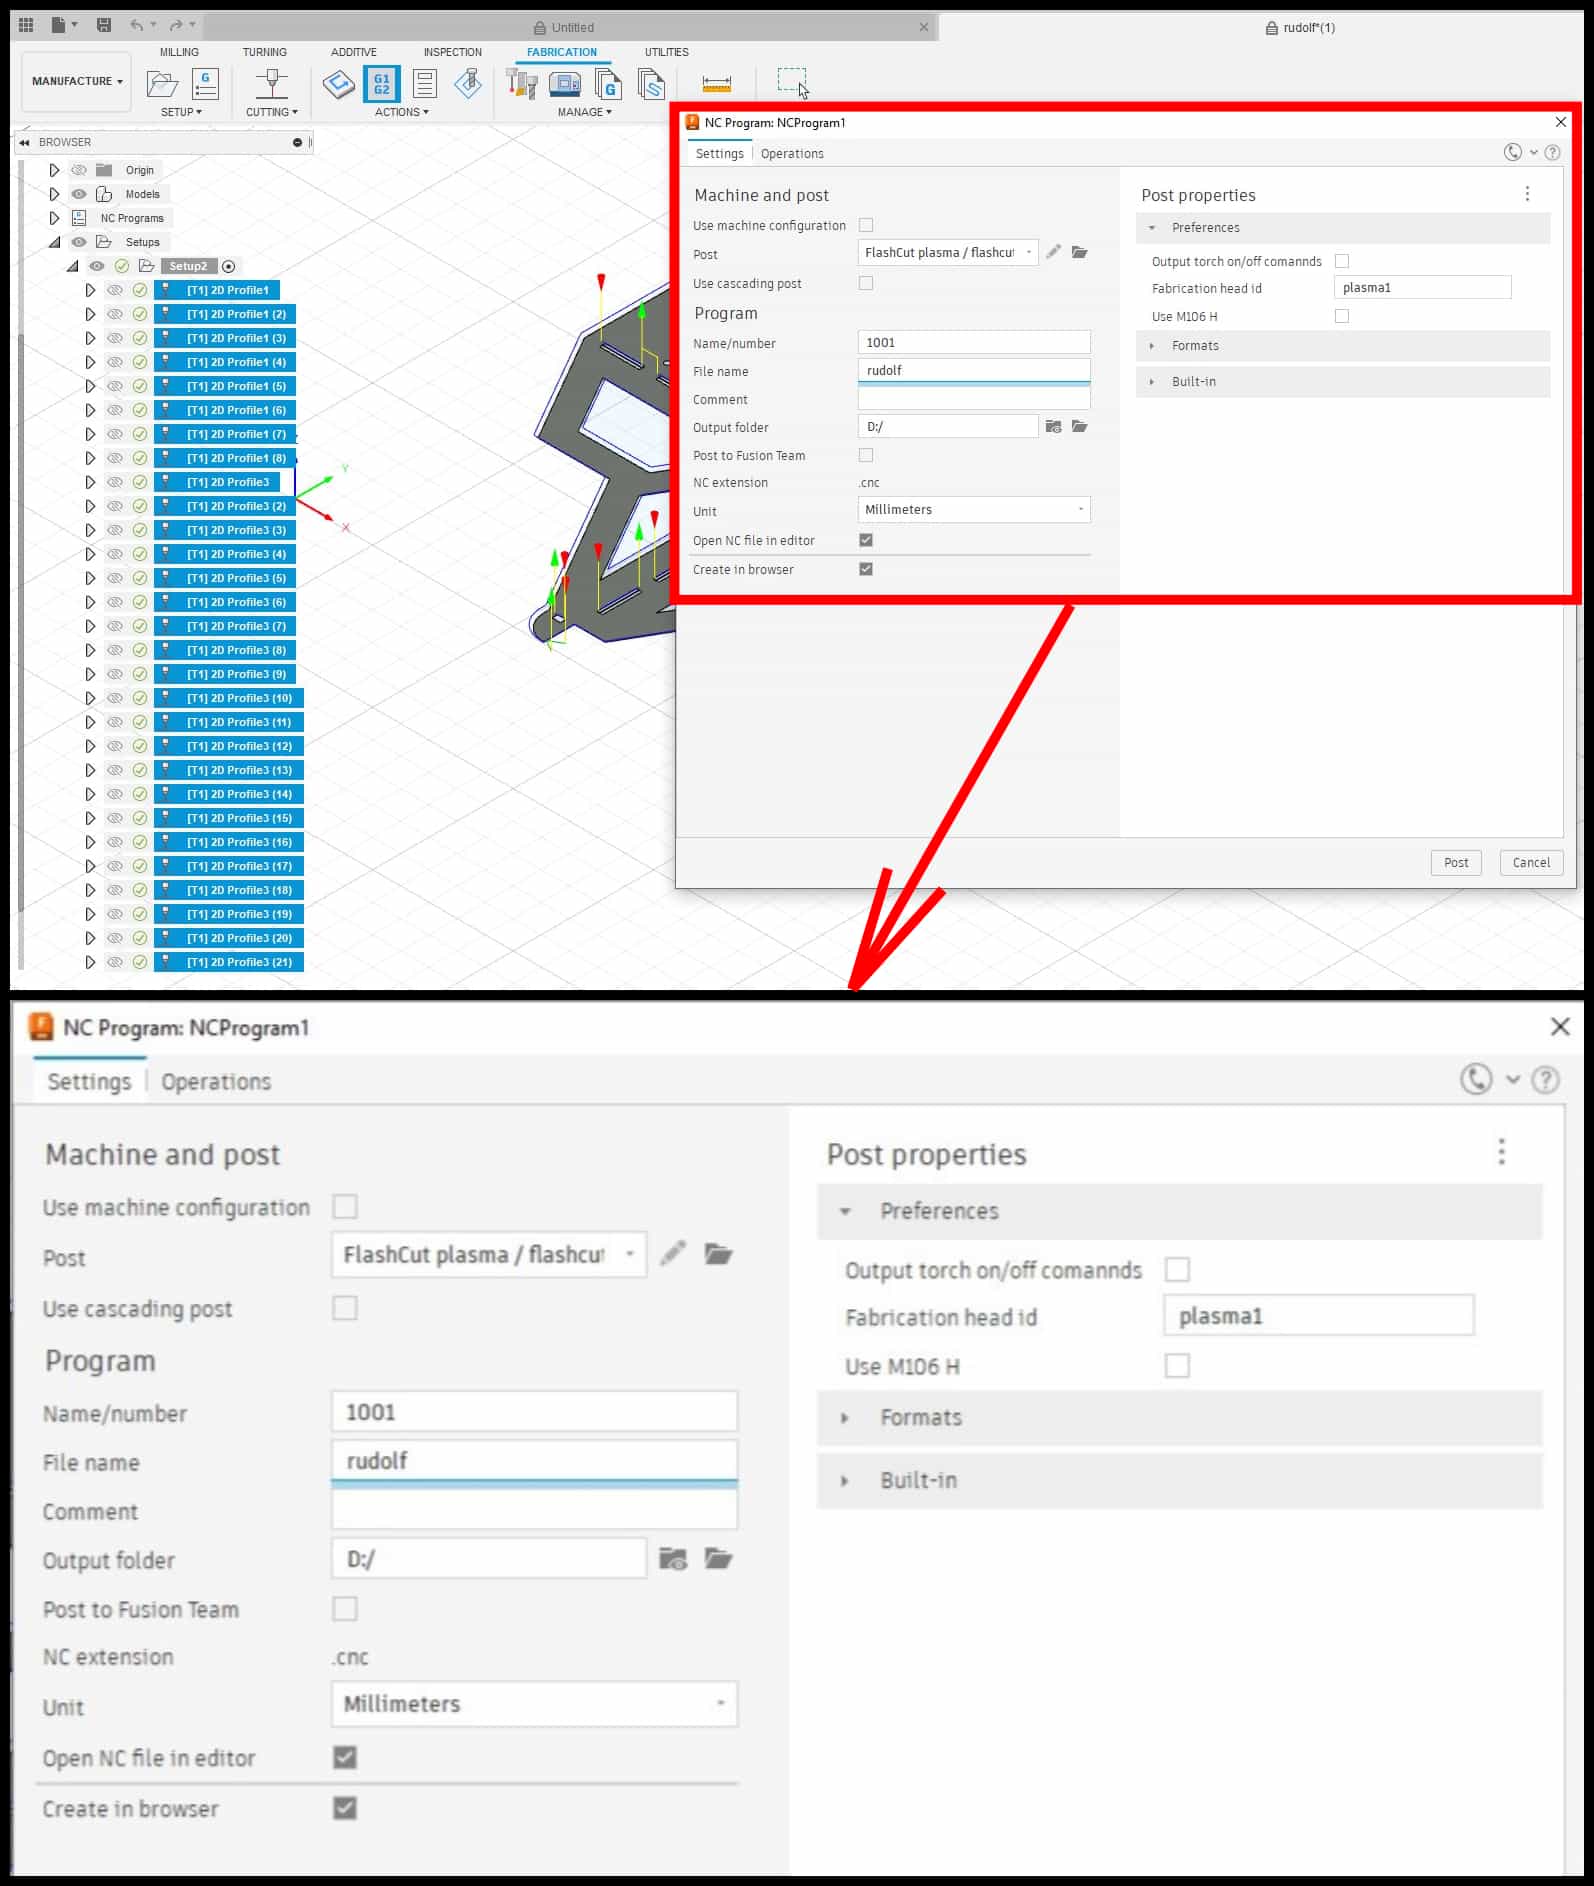1594x1886 pixels.
Task: Close the Untitled document tab
Action: pos(924,27)
